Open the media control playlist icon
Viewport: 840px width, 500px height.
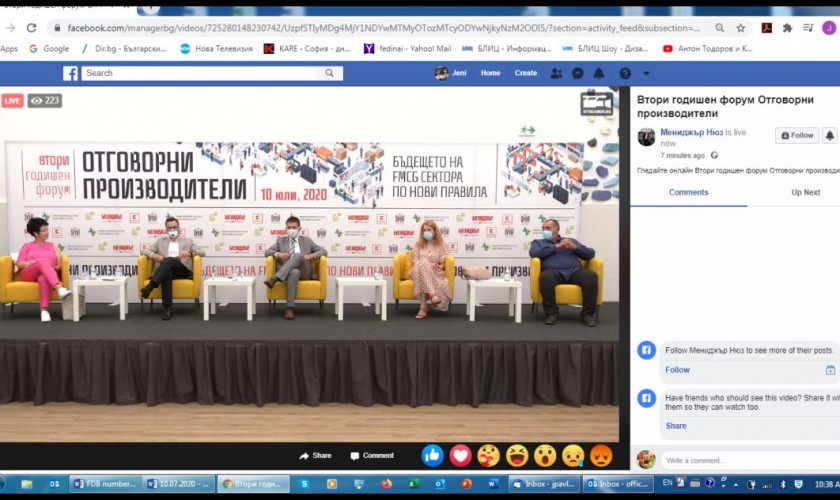[808, 28]
